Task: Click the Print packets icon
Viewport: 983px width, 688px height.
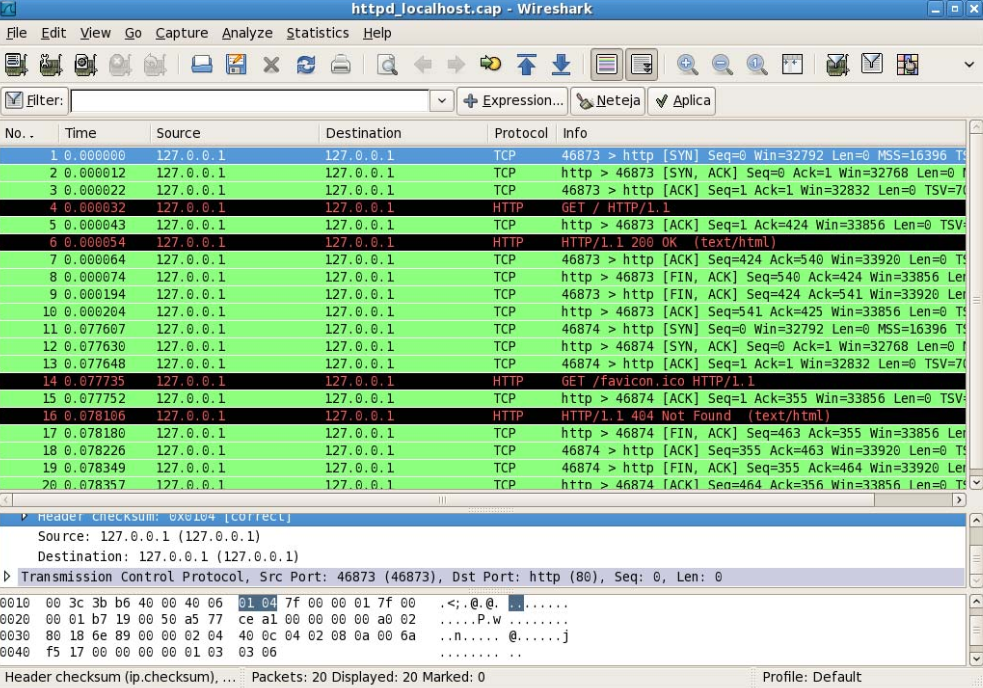Action: pyautogui.click(x=340, y=66)
